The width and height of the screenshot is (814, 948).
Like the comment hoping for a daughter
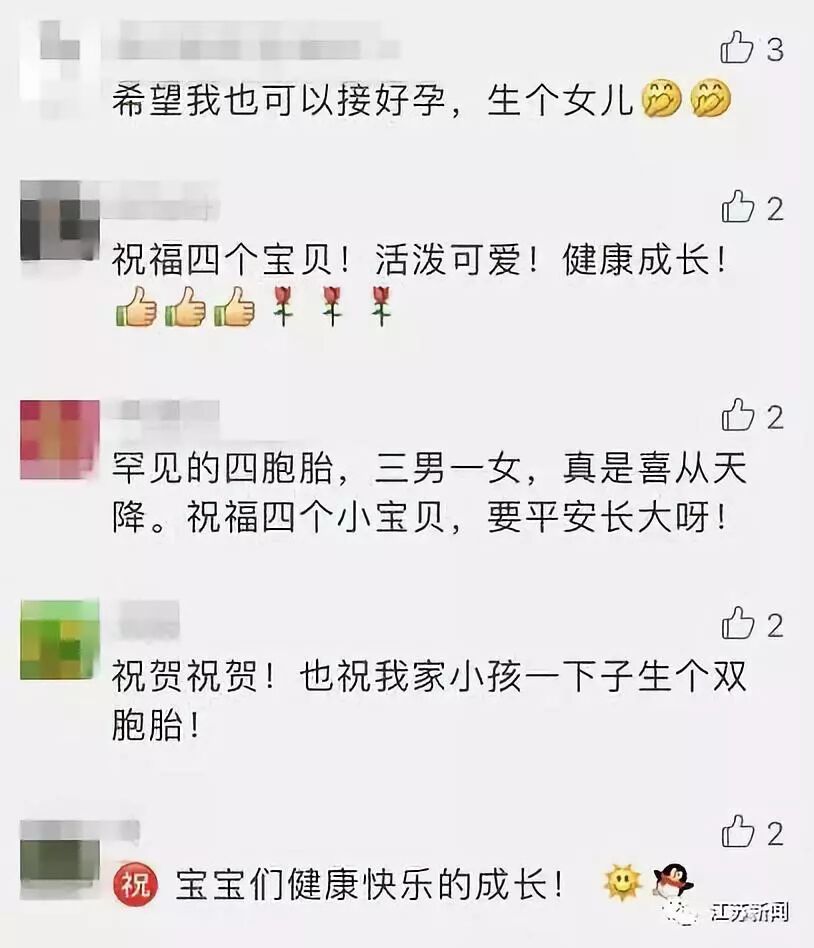737,48
